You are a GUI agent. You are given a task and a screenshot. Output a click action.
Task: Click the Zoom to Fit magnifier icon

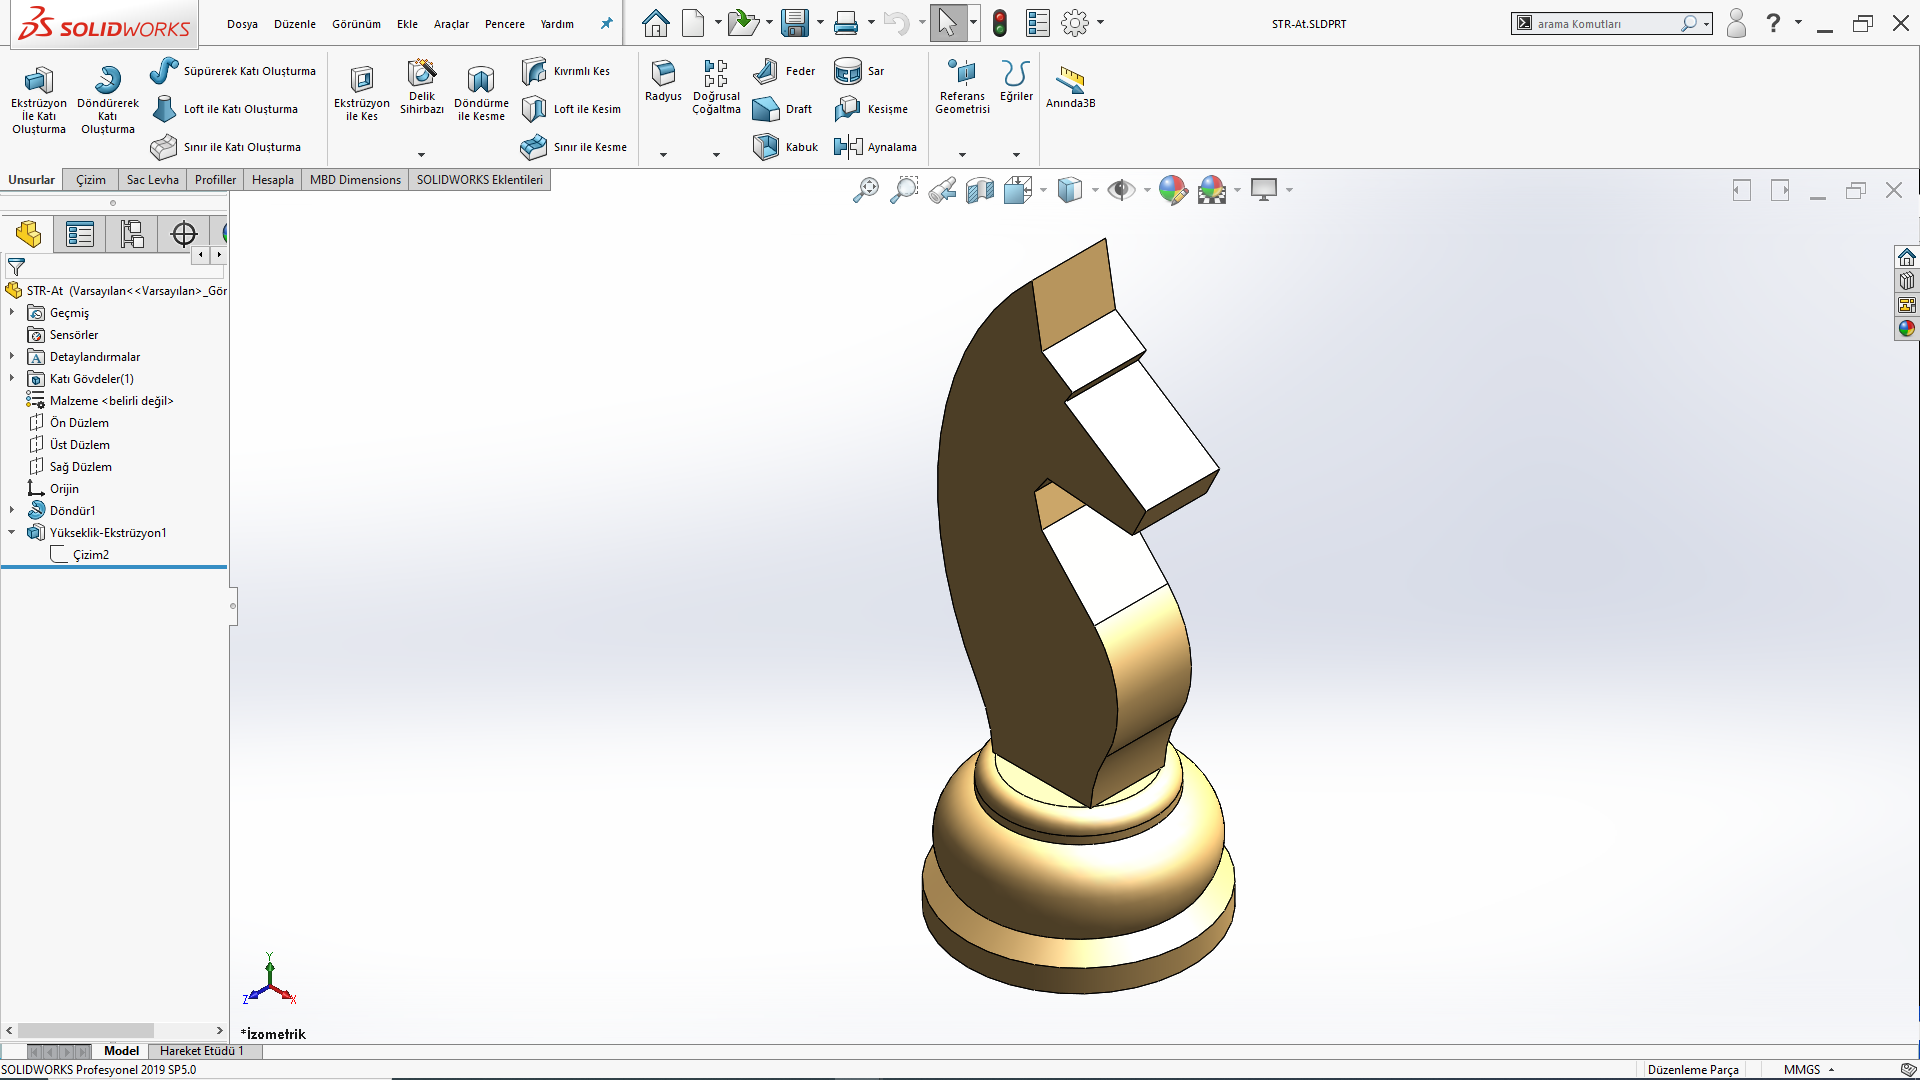pos(866,190)
